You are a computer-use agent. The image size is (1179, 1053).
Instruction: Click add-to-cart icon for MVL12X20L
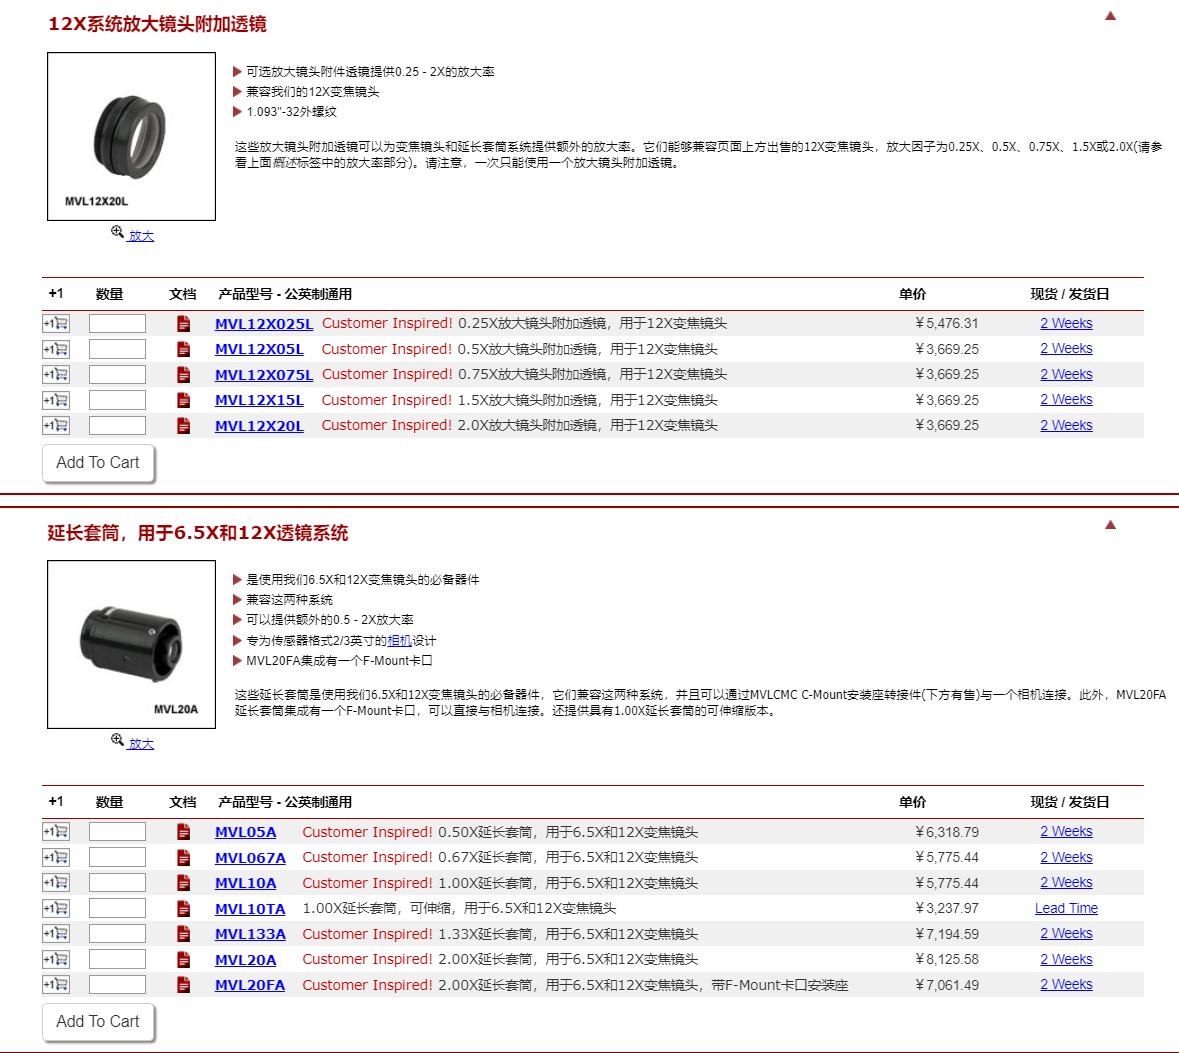(x=56, y=426)
